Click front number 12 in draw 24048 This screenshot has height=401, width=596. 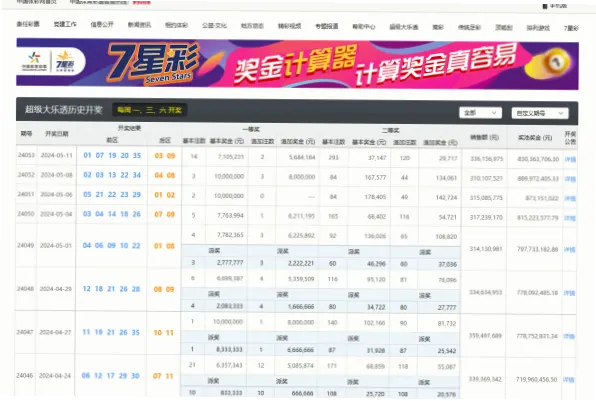[x=86, y=289]
